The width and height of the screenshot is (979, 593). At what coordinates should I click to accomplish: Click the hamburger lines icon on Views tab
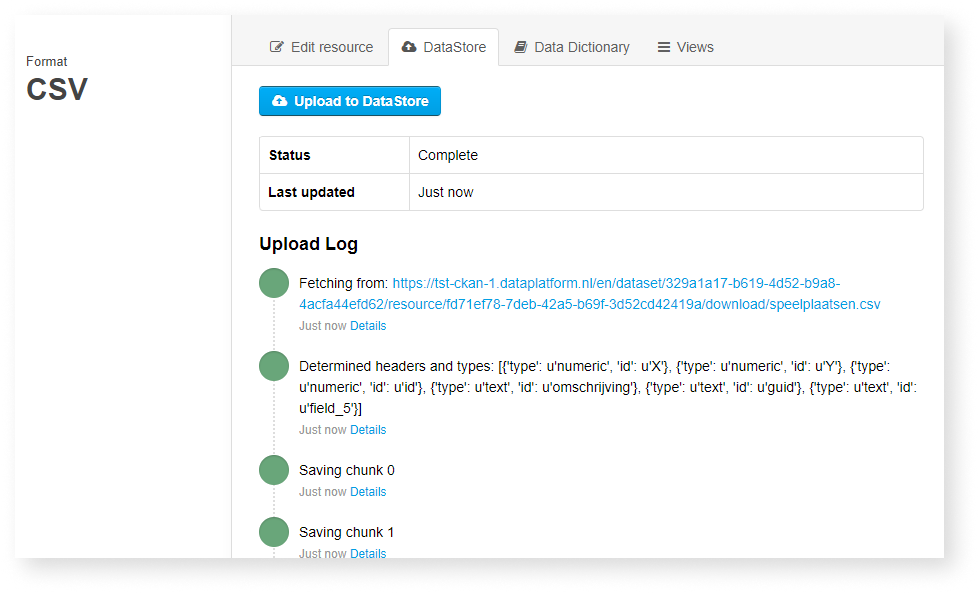pyautogui.click(x=664, y=47)
